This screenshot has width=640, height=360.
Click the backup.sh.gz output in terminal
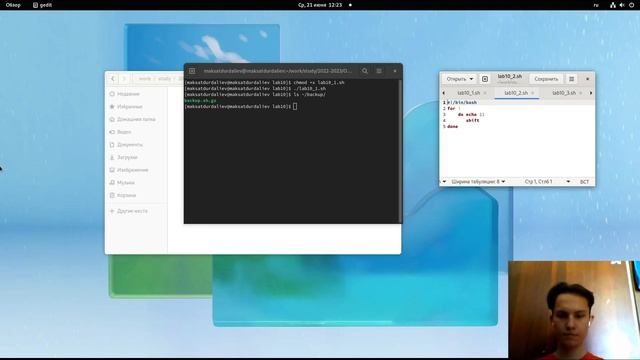pos(200,100)
